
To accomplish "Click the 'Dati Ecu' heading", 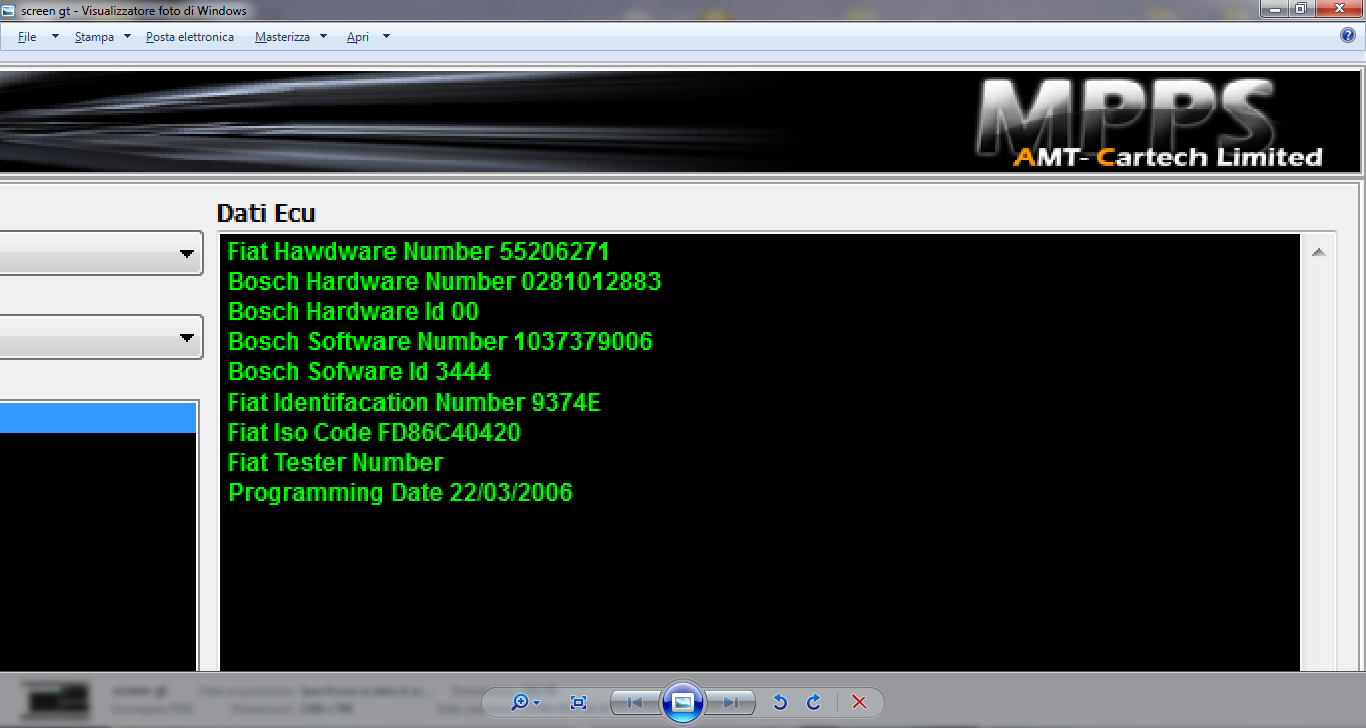I will tap(266, 213).
